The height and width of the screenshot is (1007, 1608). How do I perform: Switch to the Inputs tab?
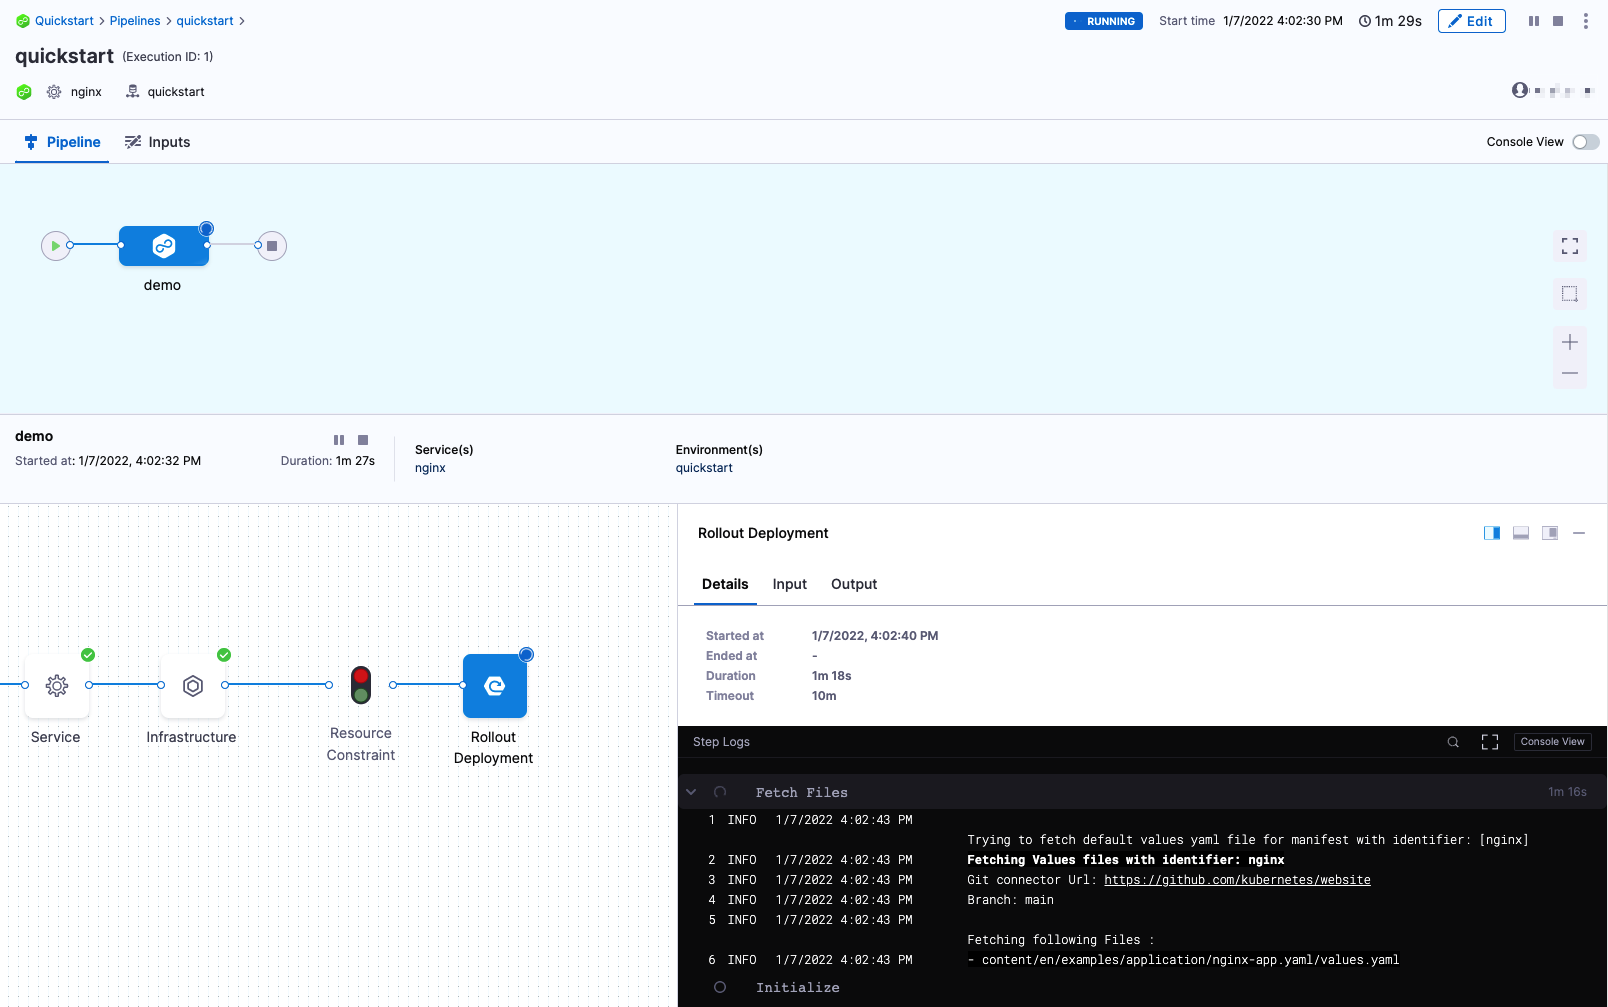[158, 142]
